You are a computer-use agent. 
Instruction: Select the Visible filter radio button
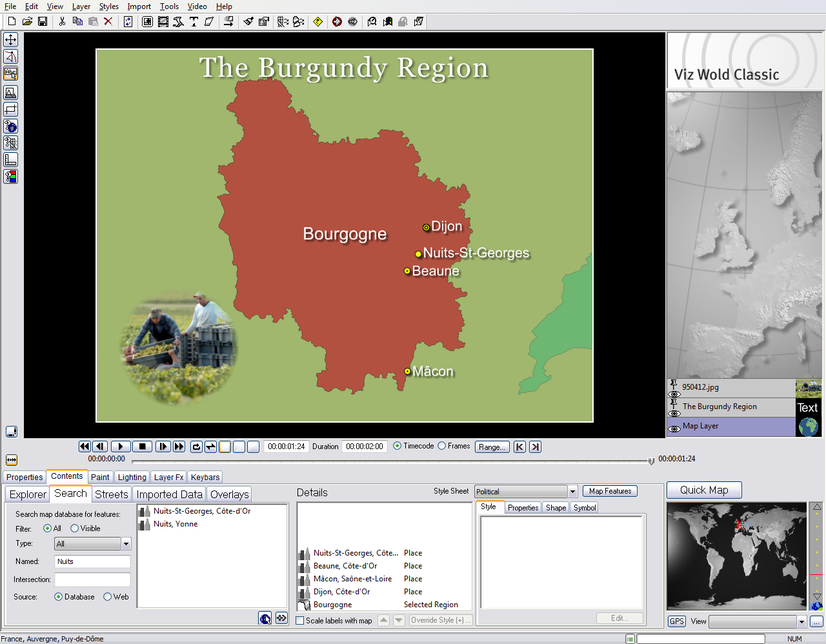coord(75,528)
